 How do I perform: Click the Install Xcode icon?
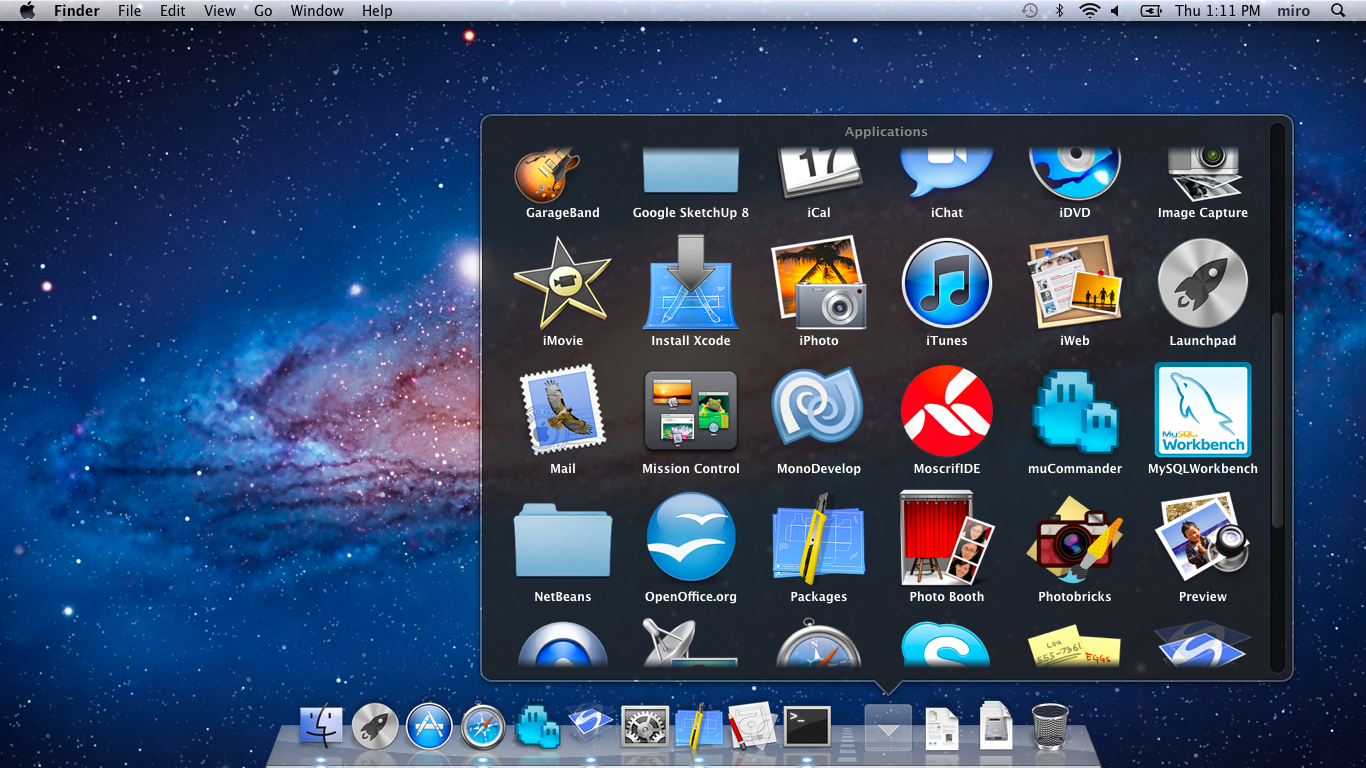tap(691, 282)
